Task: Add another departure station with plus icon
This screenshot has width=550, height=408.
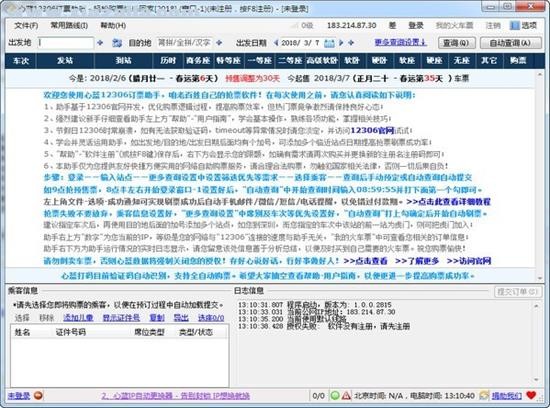Action: point(100,43)
